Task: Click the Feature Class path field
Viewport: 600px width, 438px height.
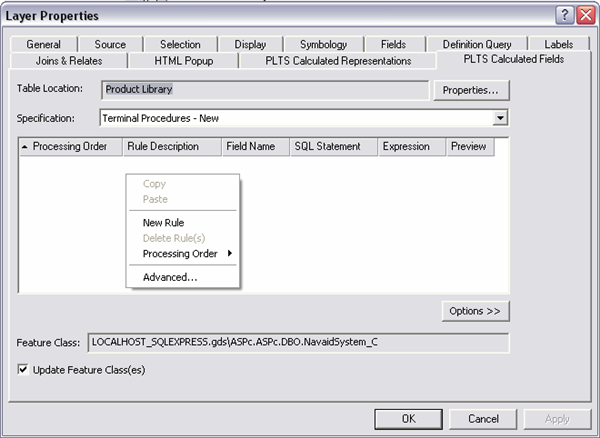Action: pos(298,343)
